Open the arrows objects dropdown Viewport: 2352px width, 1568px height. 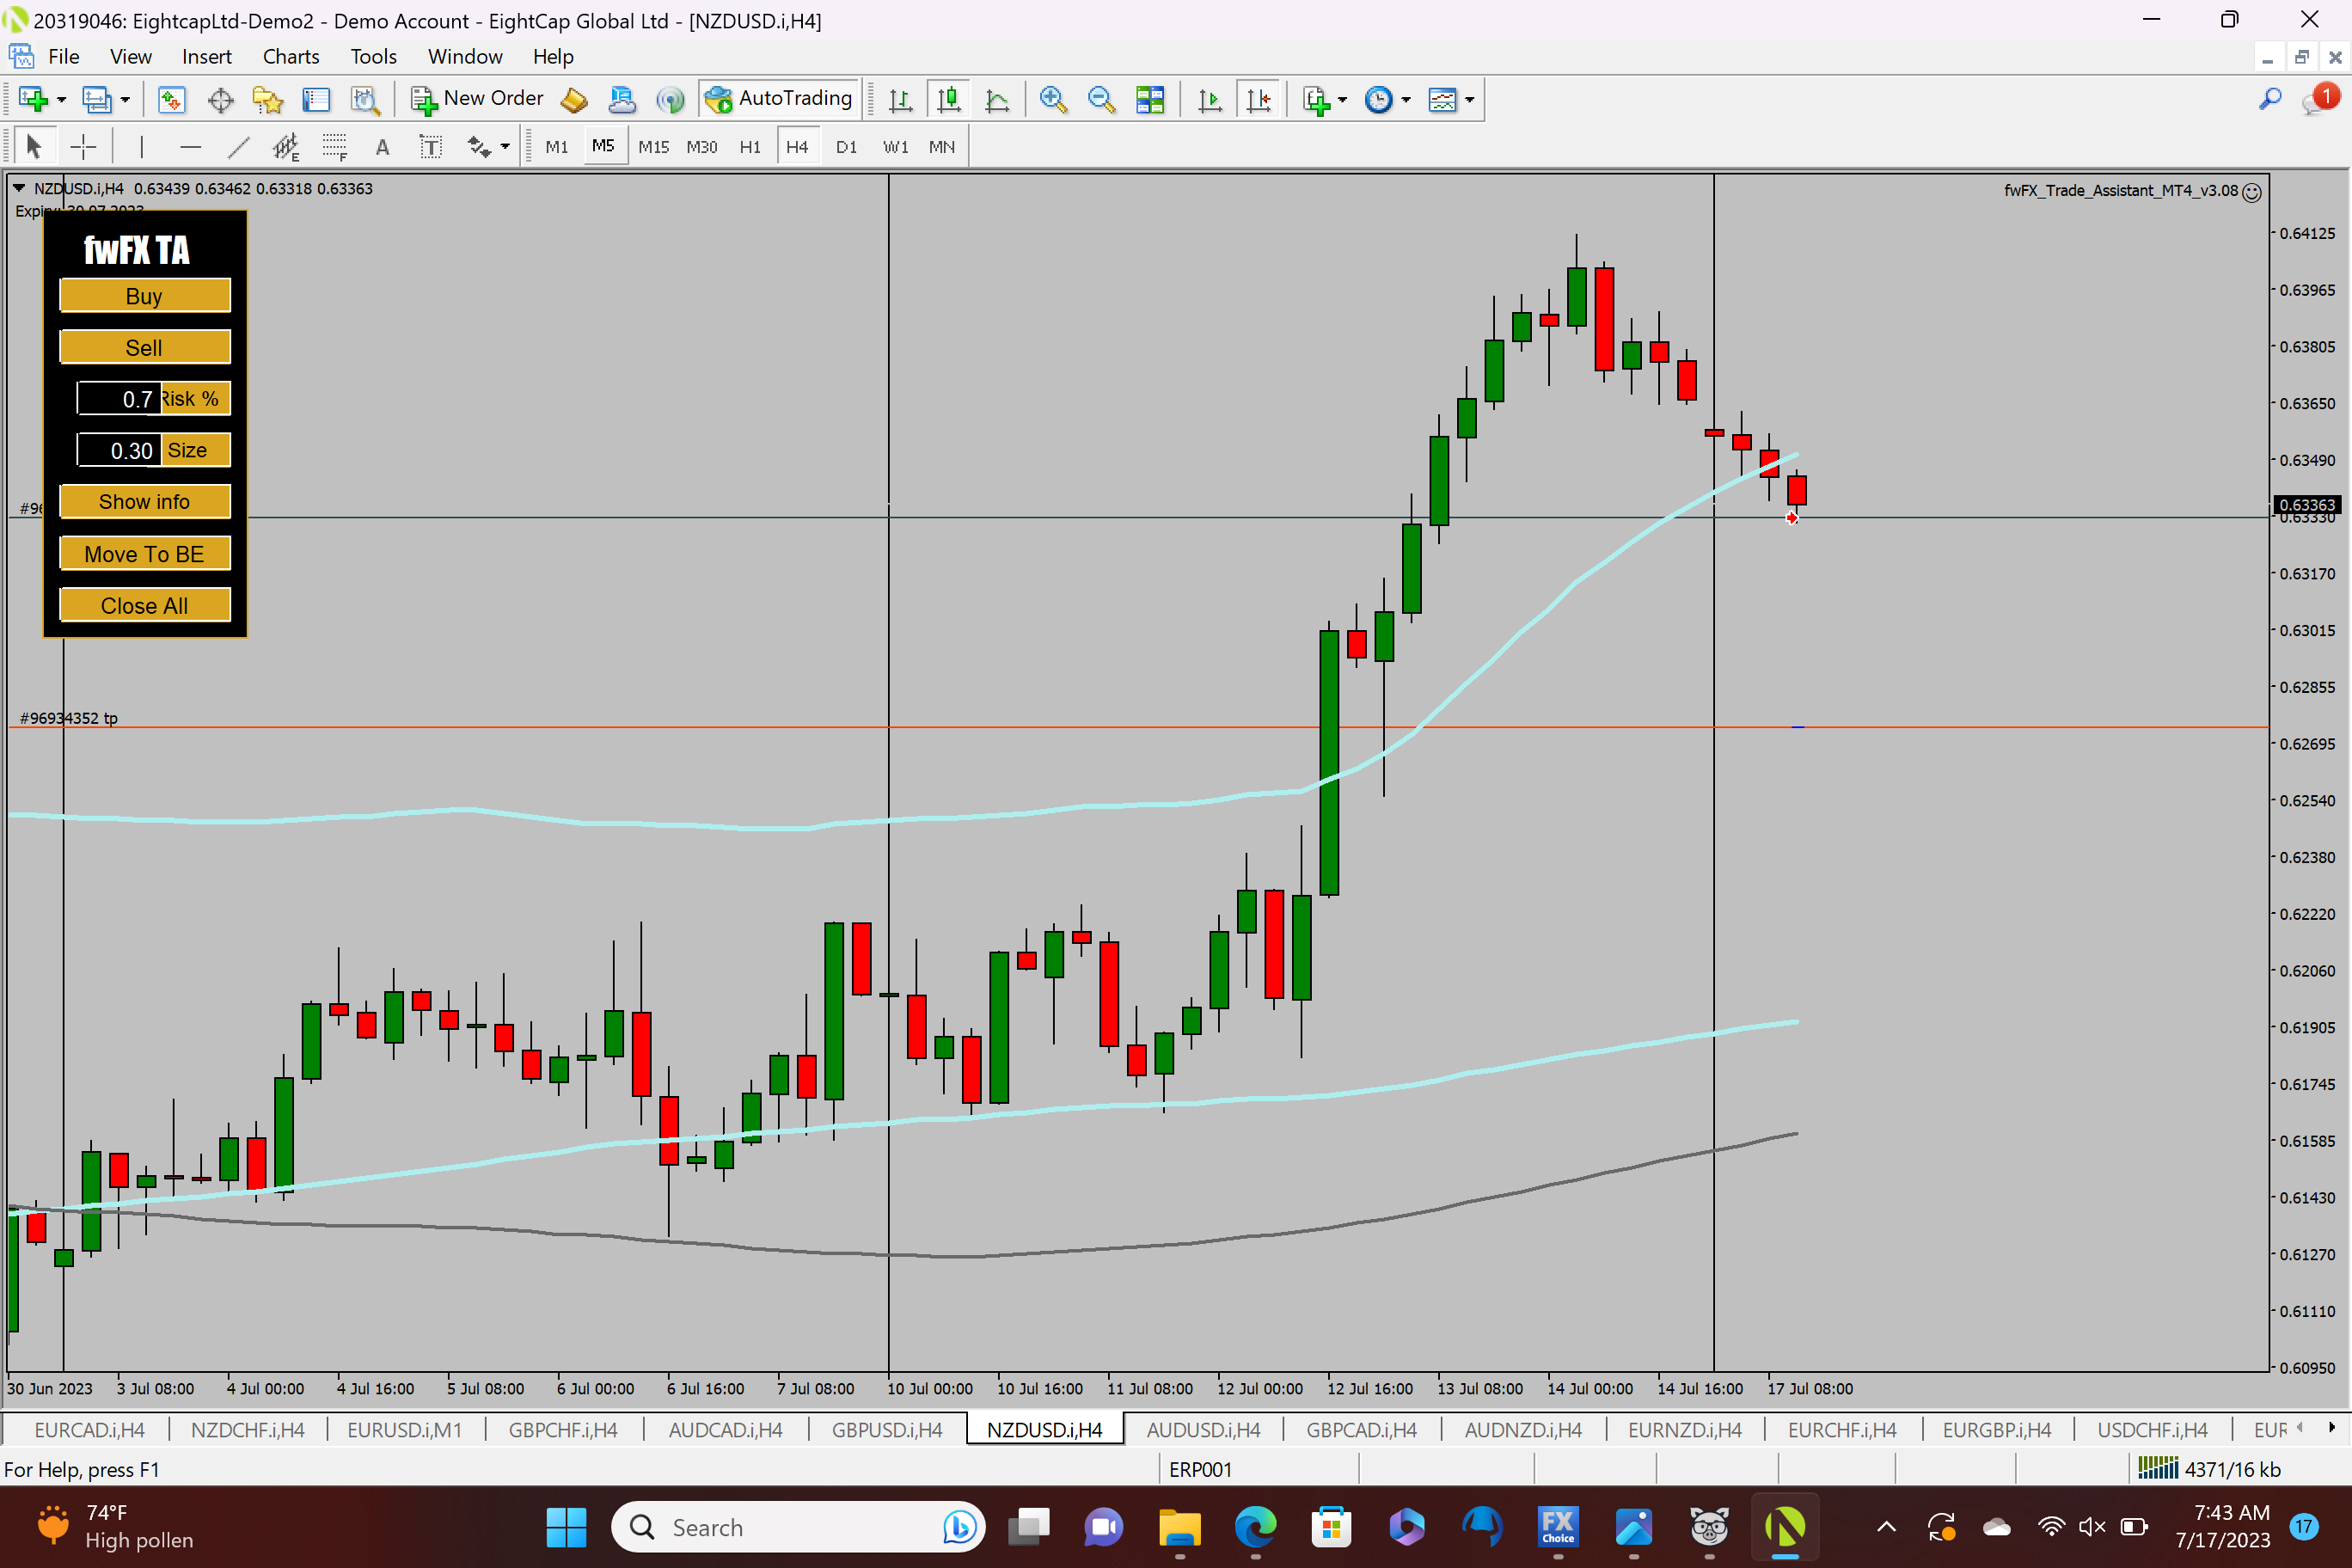tap(504, 147)
